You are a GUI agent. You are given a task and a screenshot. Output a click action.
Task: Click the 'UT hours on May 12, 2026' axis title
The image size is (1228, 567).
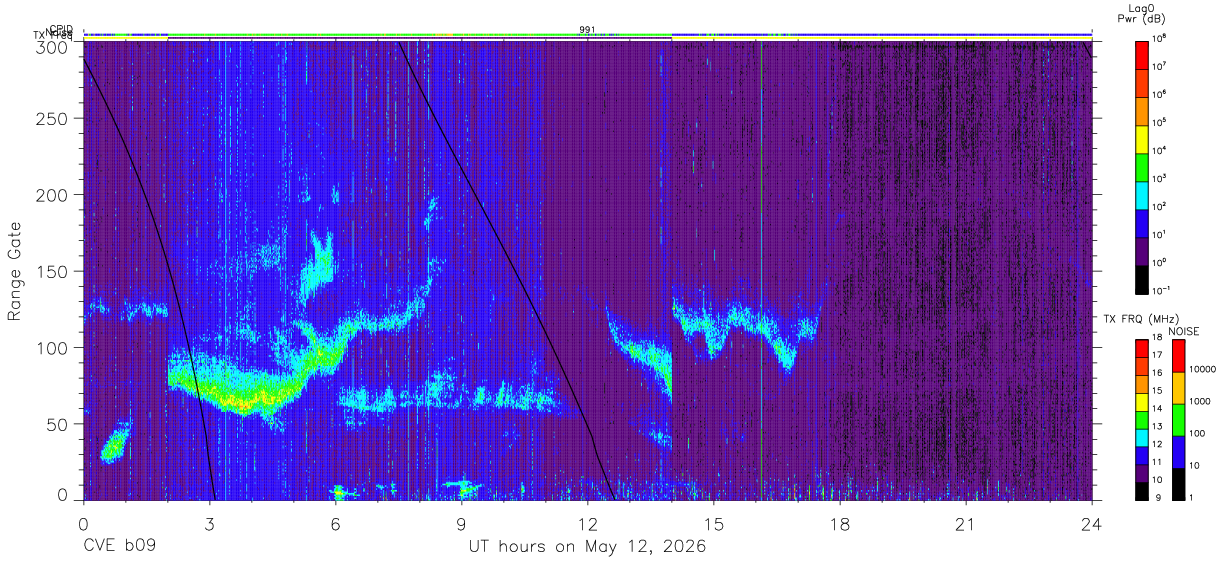pos(587,547)
